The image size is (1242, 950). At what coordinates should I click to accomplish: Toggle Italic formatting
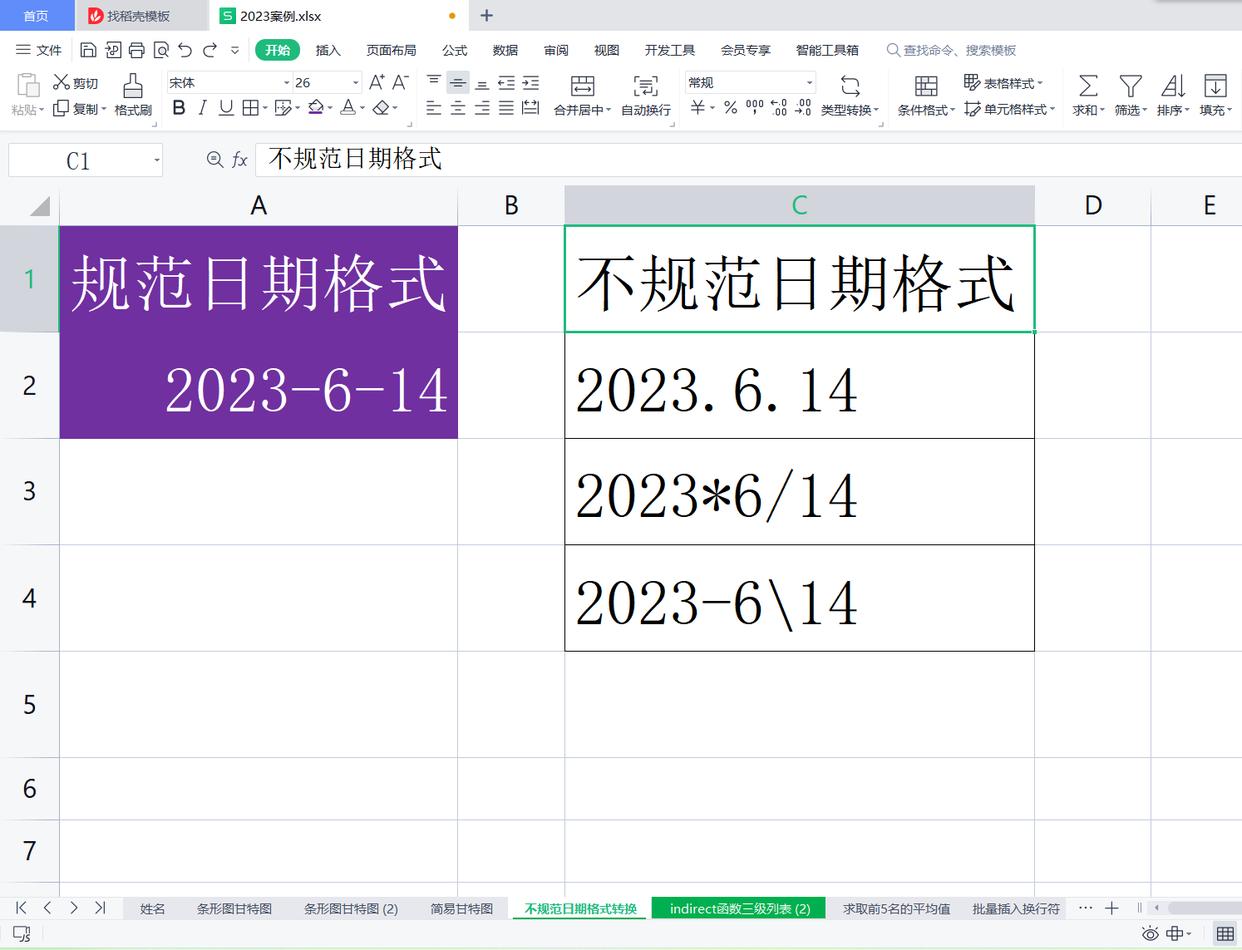pyautogui.click(x=203, y=108)
